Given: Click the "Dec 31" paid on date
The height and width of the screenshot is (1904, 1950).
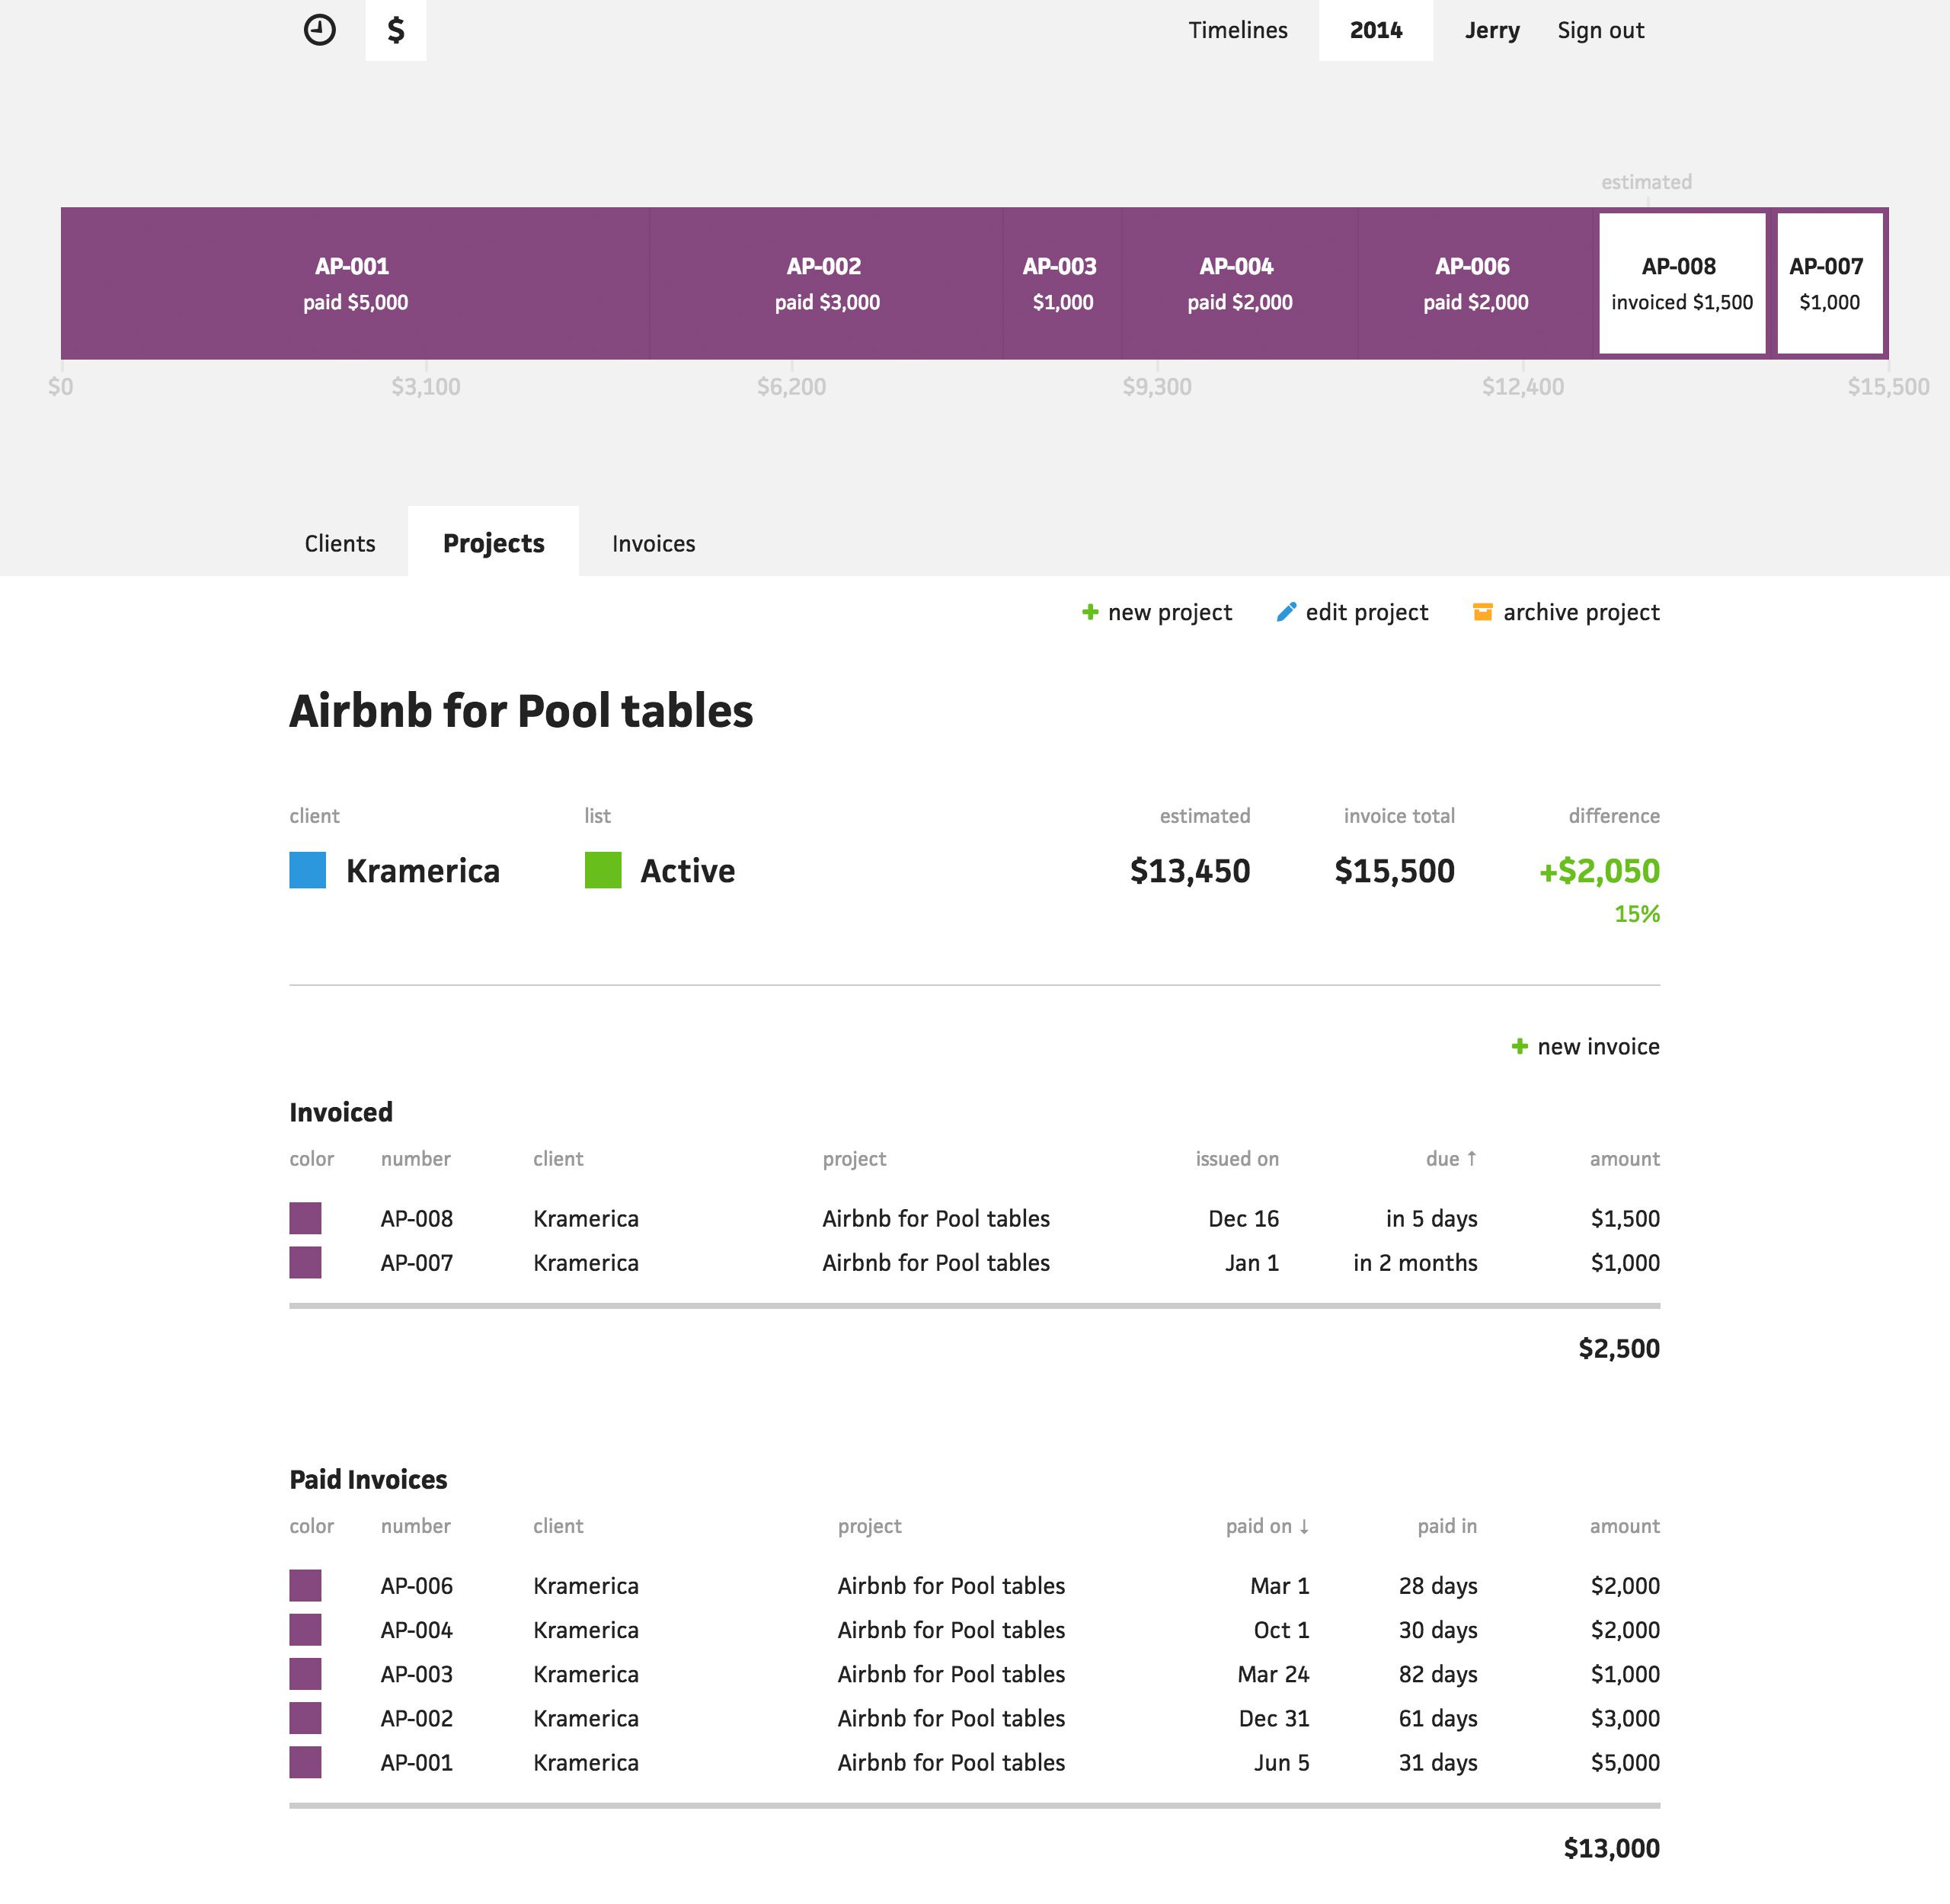Looking at the screenshot, I should click(1273, 1718).
